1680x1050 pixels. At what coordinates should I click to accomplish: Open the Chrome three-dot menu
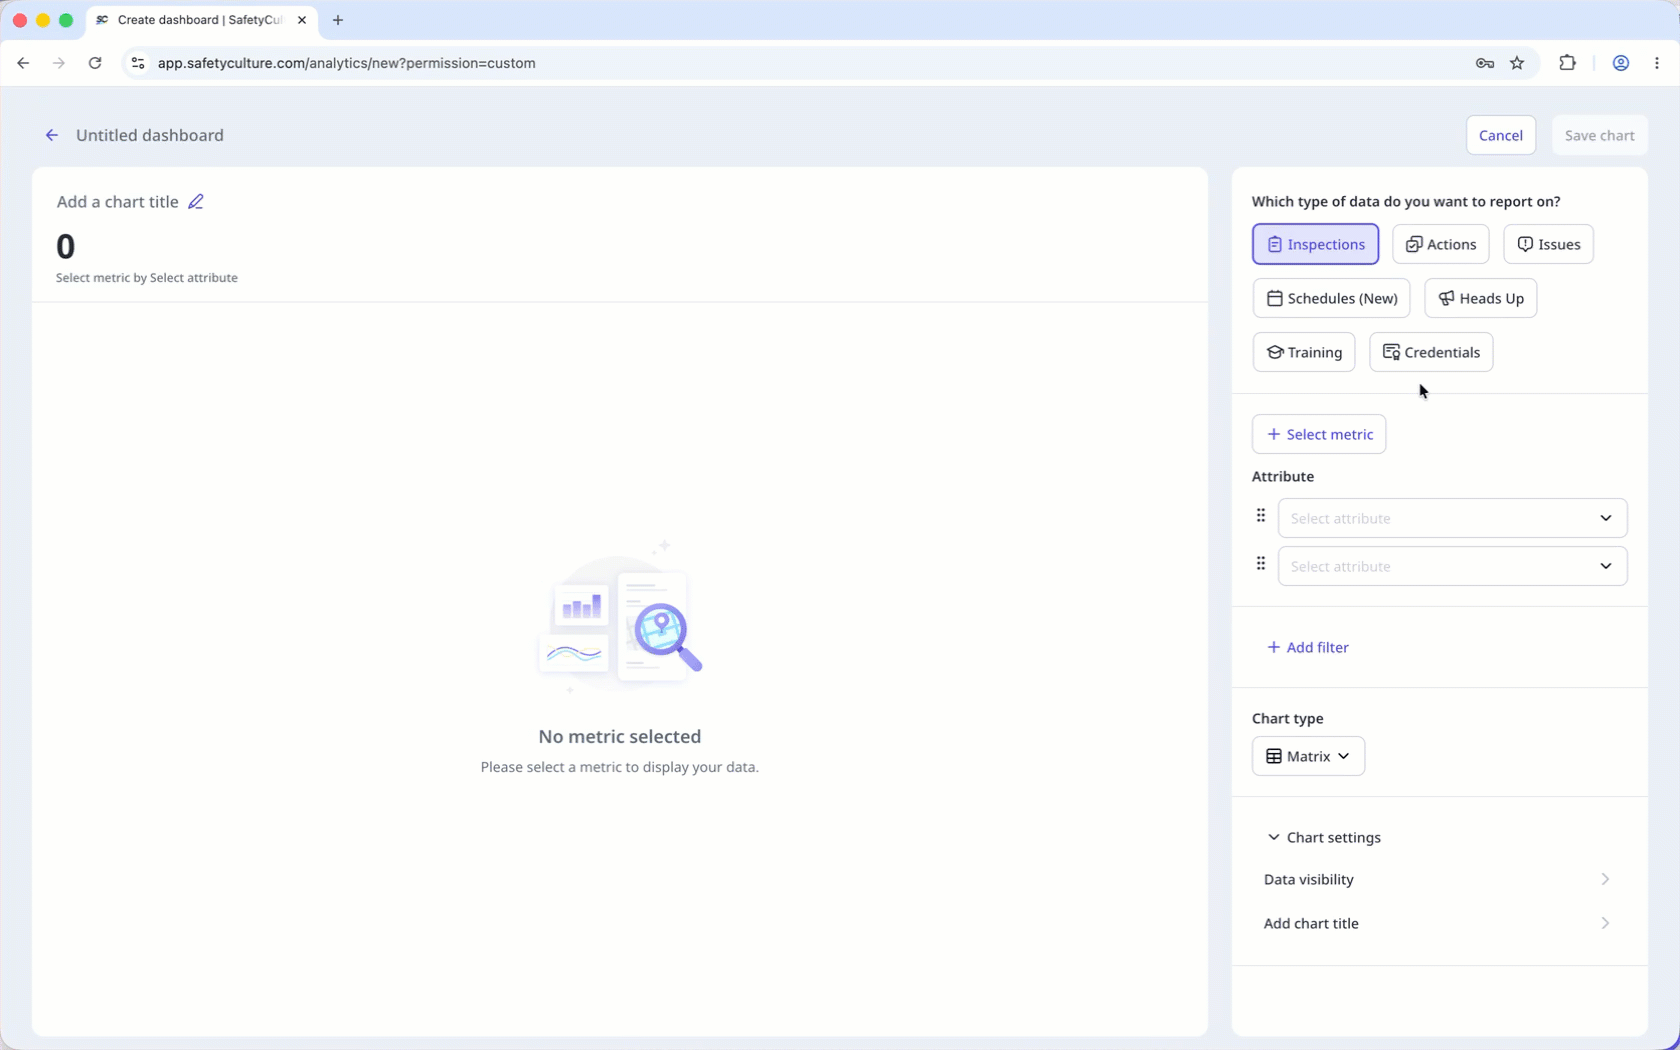pyautogui.click(x=1657, y=63)
